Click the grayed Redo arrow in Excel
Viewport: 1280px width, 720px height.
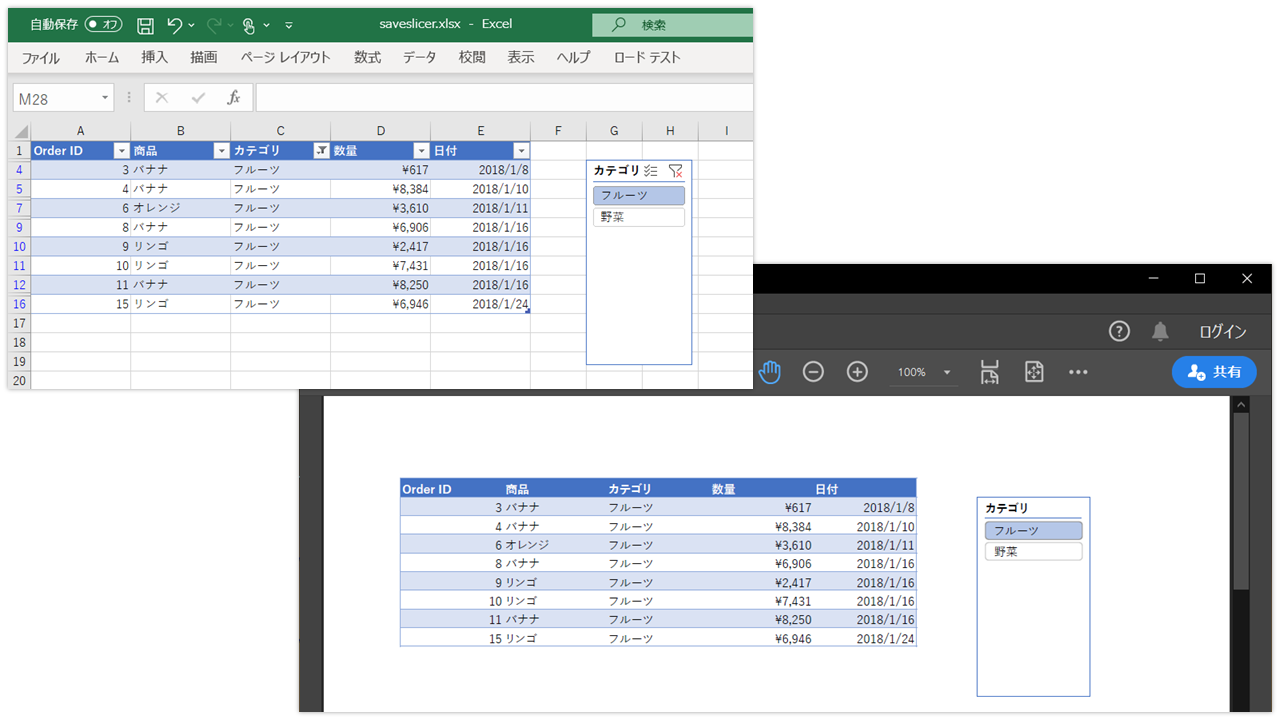point(213,25)
